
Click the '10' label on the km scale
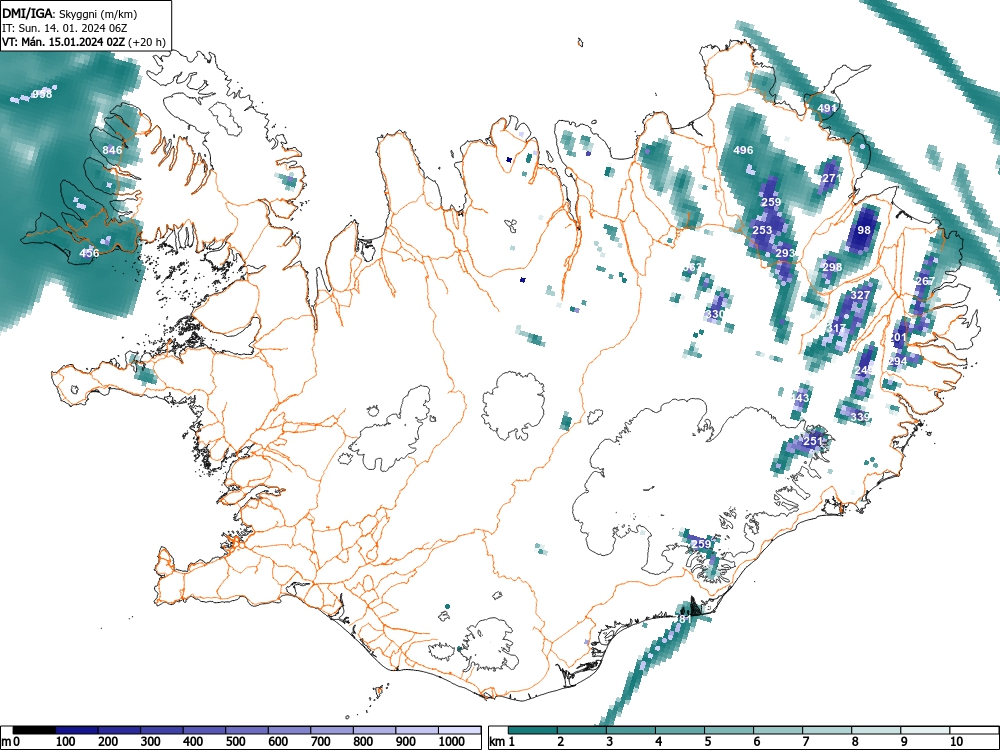(x=955, y=742)
